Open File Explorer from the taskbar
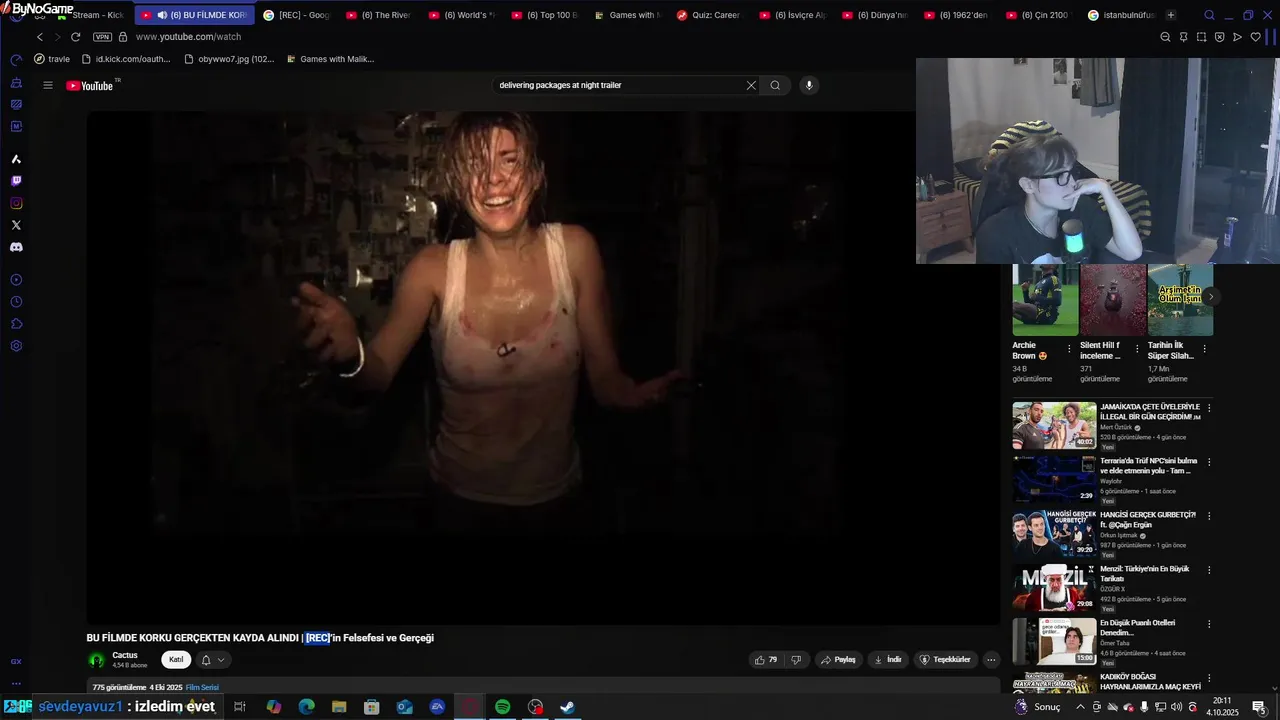Viewport: 1280px width, 720px height. pos(339,707)
